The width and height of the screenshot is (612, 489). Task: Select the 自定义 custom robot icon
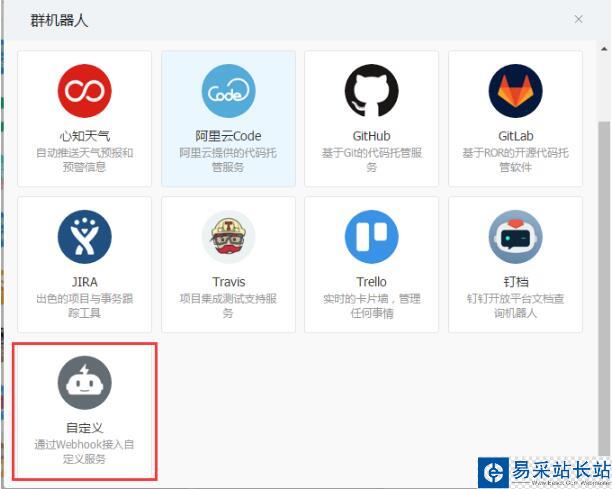point(84,383)
